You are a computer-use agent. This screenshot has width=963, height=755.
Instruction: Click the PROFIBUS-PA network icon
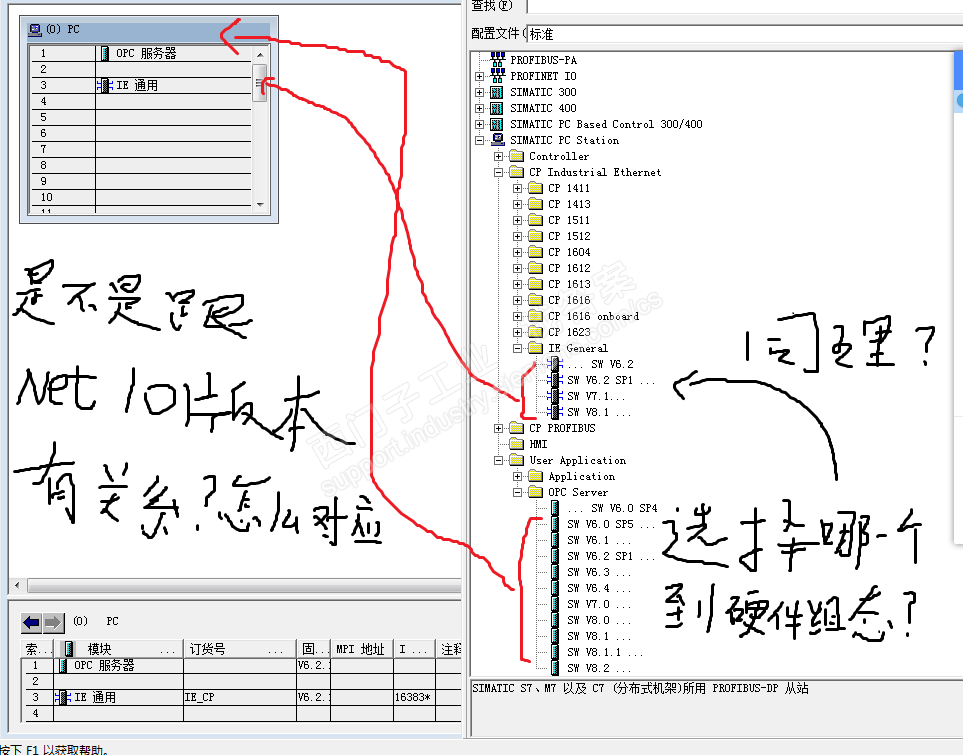497,60
